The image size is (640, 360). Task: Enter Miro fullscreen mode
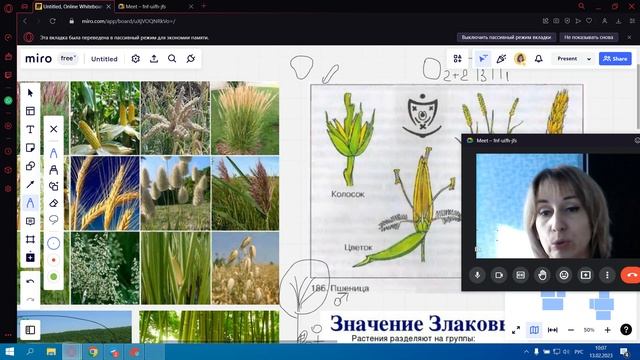[516, 330]
